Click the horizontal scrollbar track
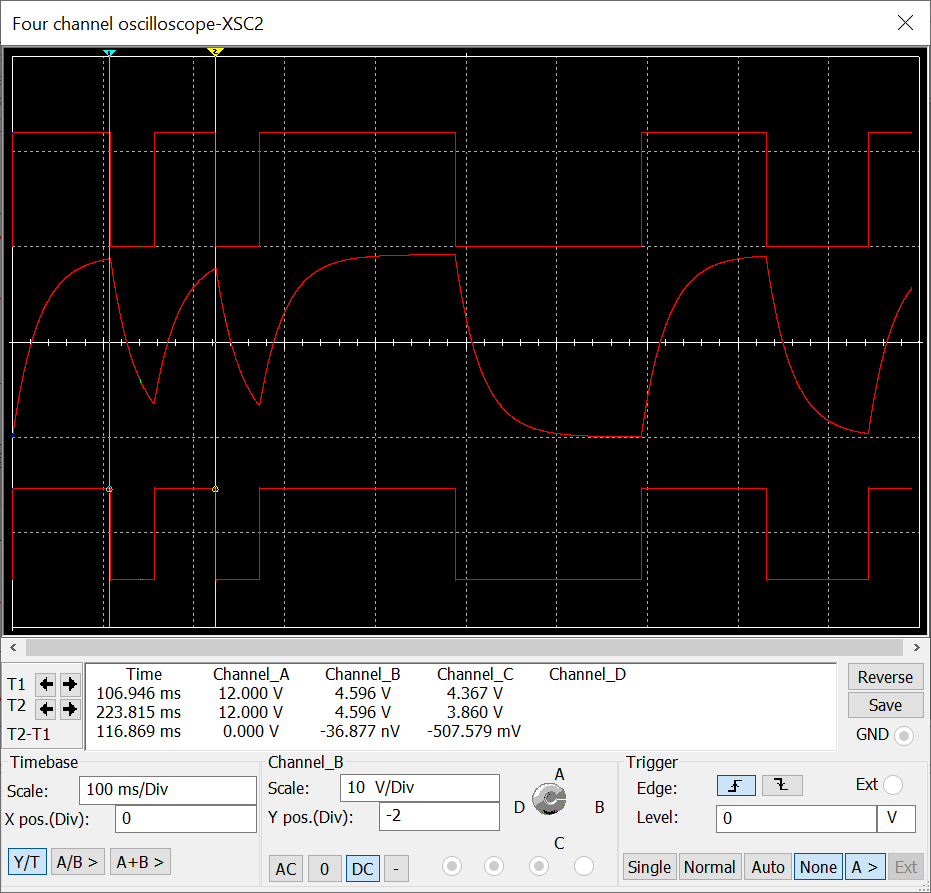931x893 pixels. (x=464, y=647)
